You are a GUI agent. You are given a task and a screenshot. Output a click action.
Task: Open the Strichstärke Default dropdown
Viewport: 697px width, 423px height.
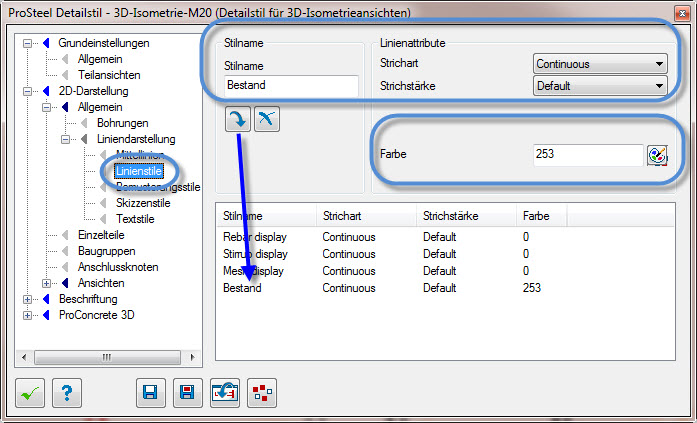click(x=600, y=85)
